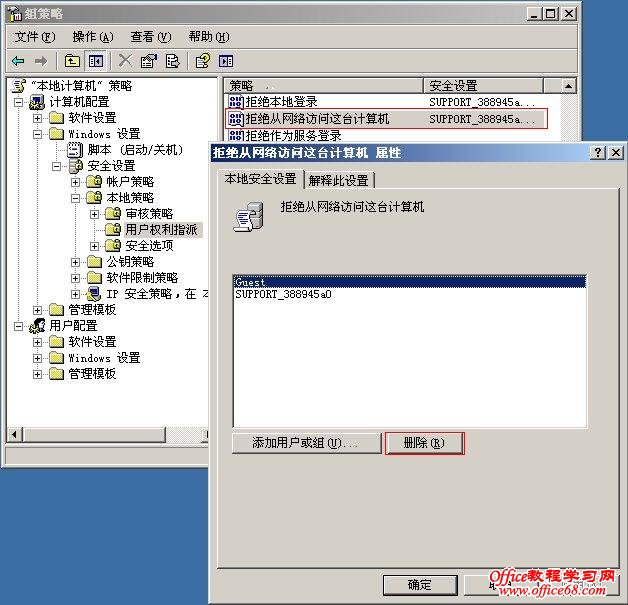Click the 添加用户或组(U)... button
Viewport: 628px width, 605px height.
pos(306,443)
